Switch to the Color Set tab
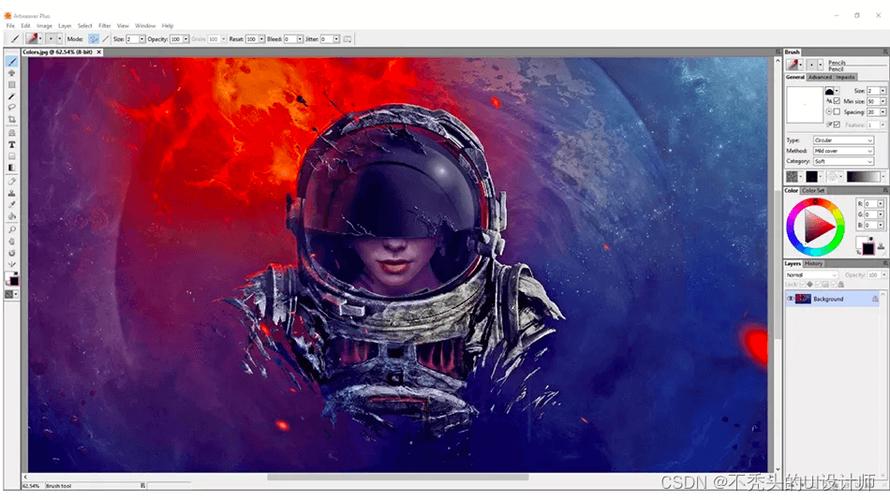 coord(813,190)
